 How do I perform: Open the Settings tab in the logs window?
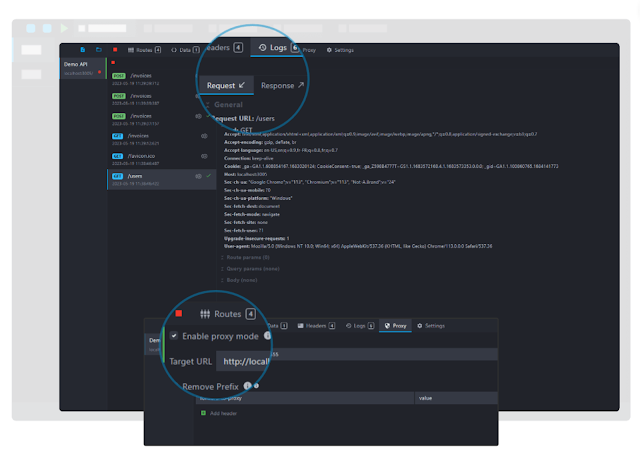point(340,50)
